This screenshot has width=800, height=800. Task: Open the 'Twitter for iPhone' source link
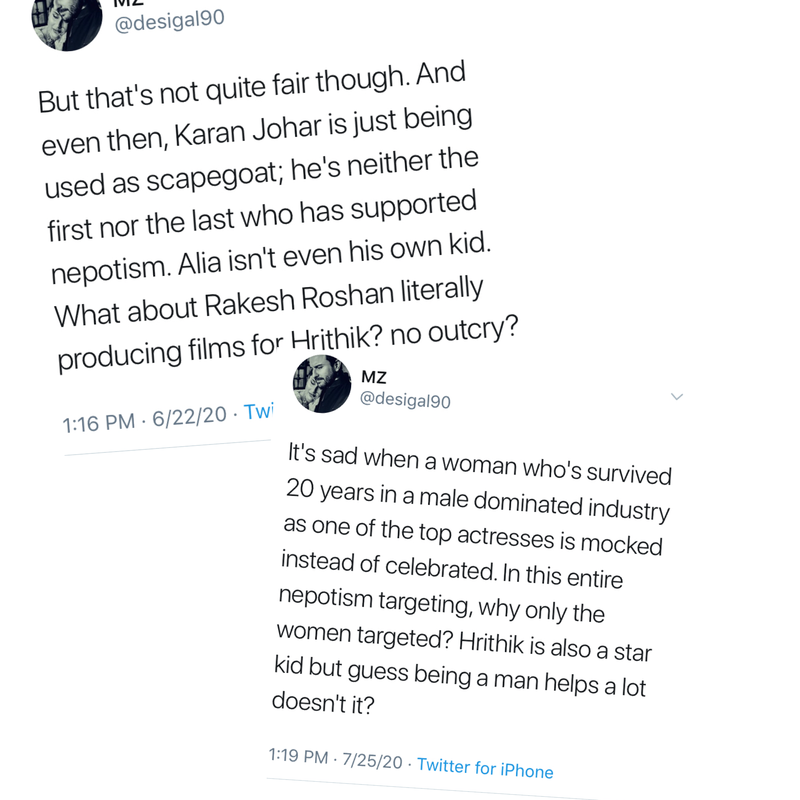click(485, 768)
